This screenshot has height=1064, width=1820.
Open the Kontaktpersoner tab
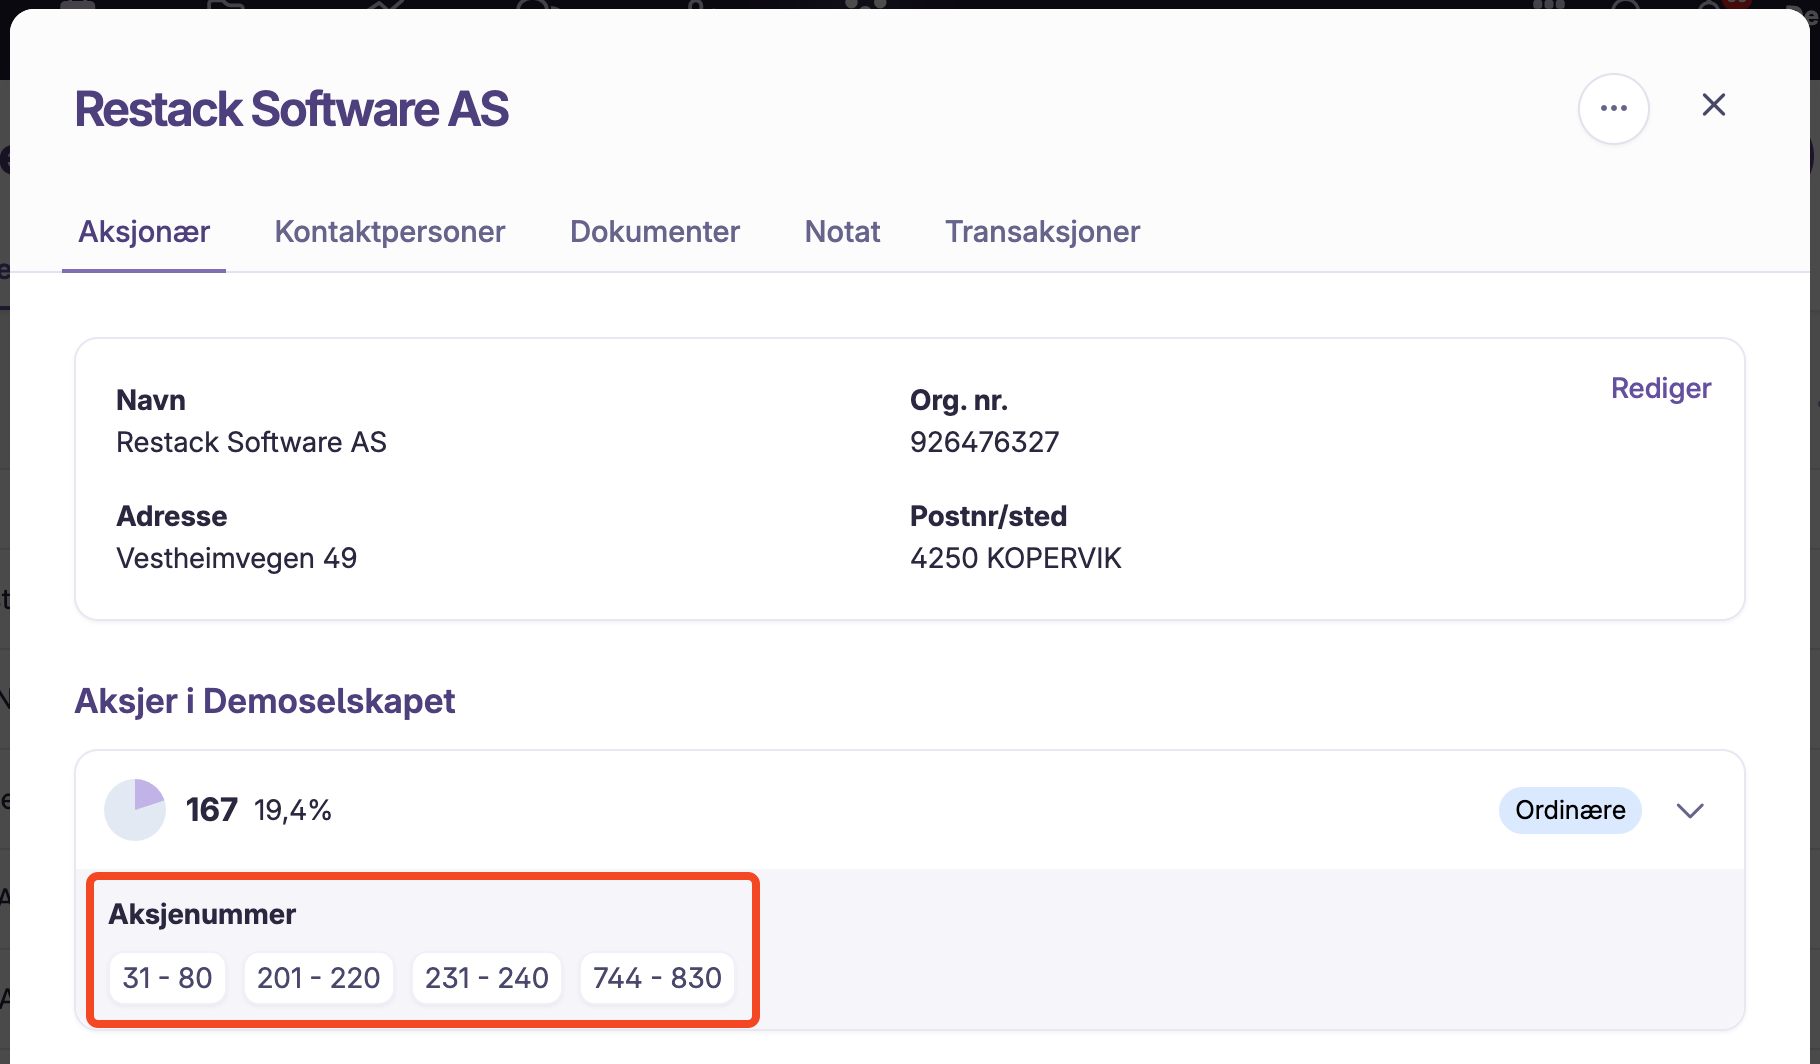click(x=390, y=232)
